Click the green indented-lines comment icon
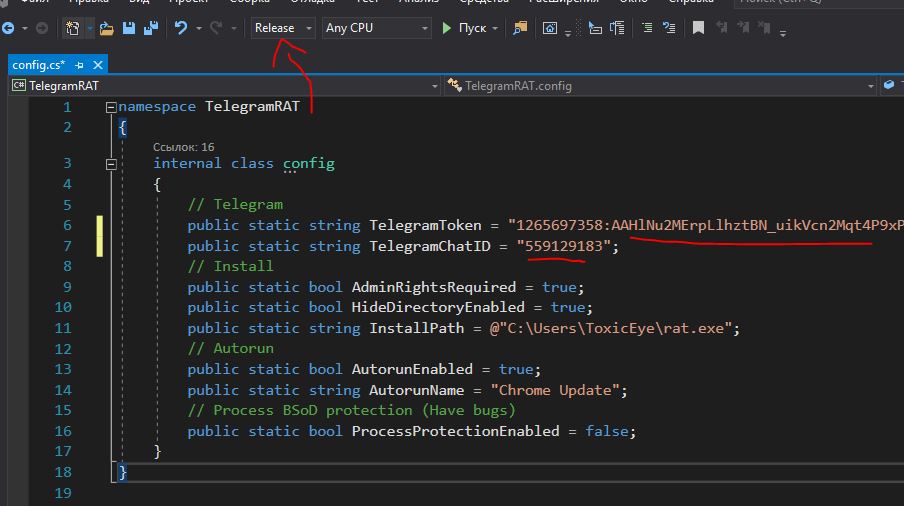 647,28
